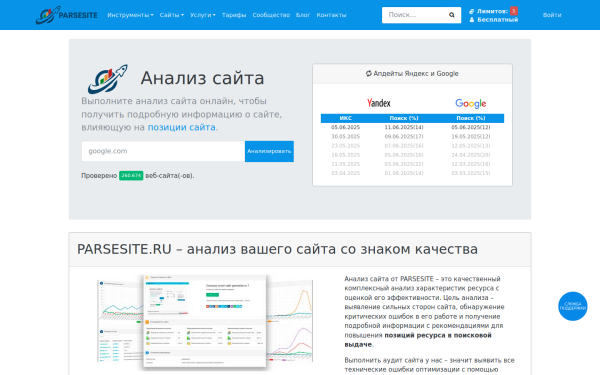
Task: Click the Войти login link
Action: (x=552, y=15)
